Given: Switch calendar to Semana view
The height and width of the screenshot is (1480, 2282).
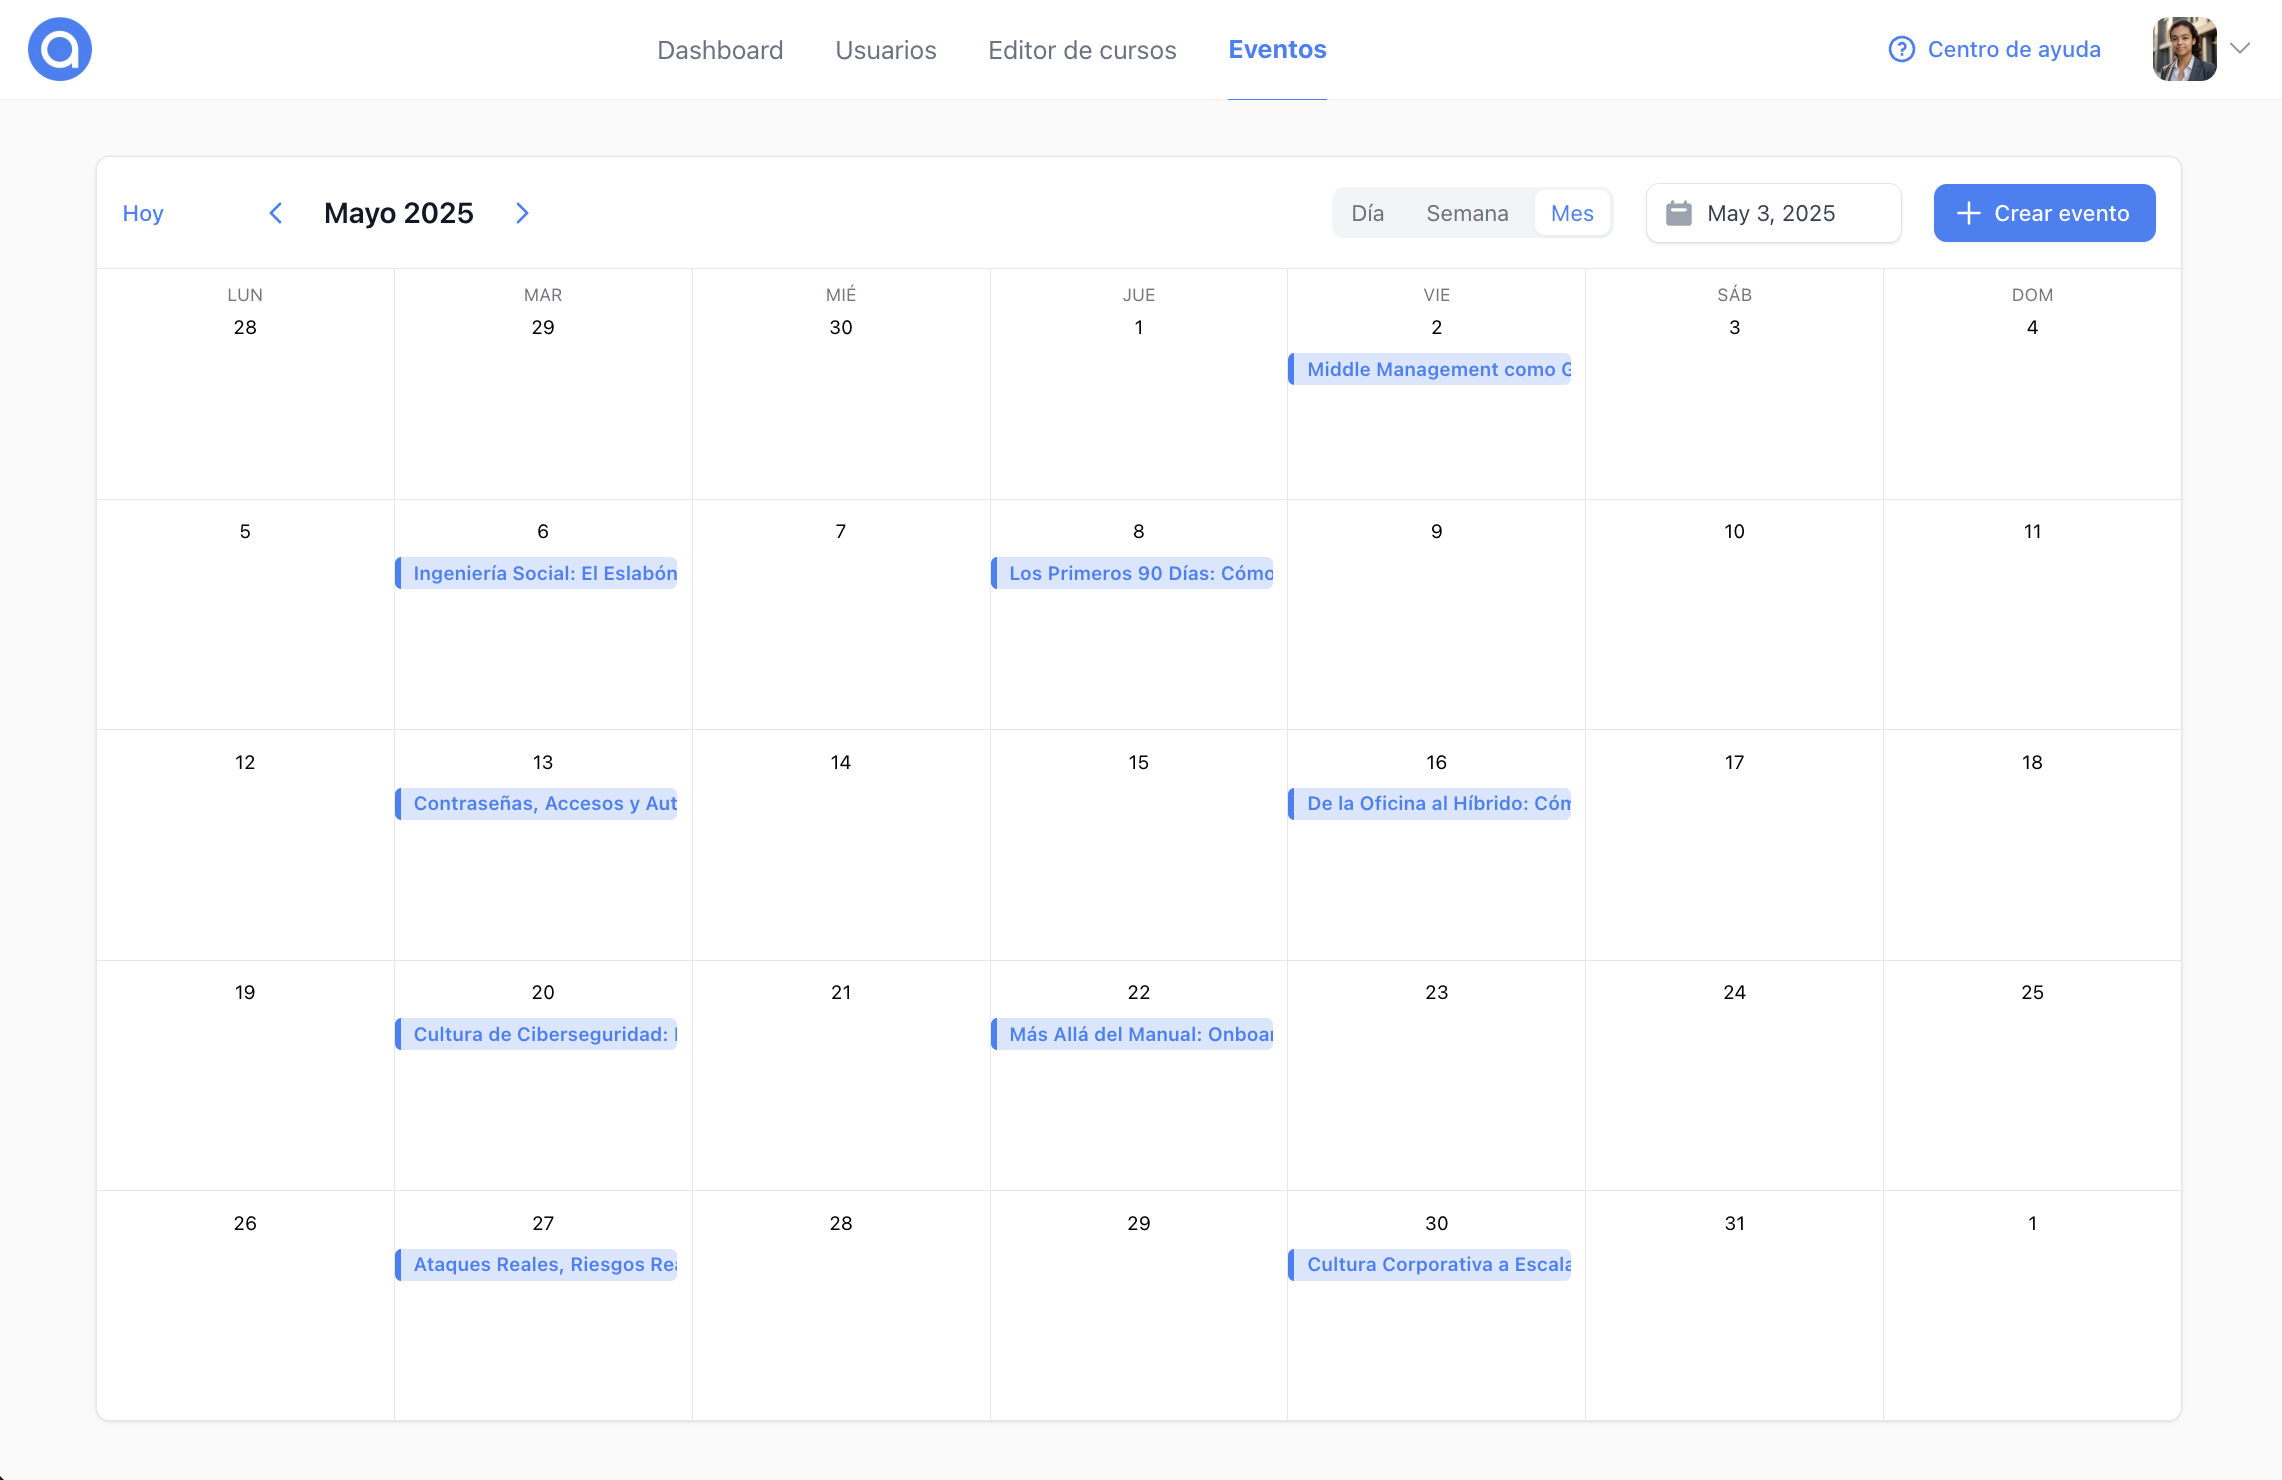Looking at the screenshot, I should 1467,213.
